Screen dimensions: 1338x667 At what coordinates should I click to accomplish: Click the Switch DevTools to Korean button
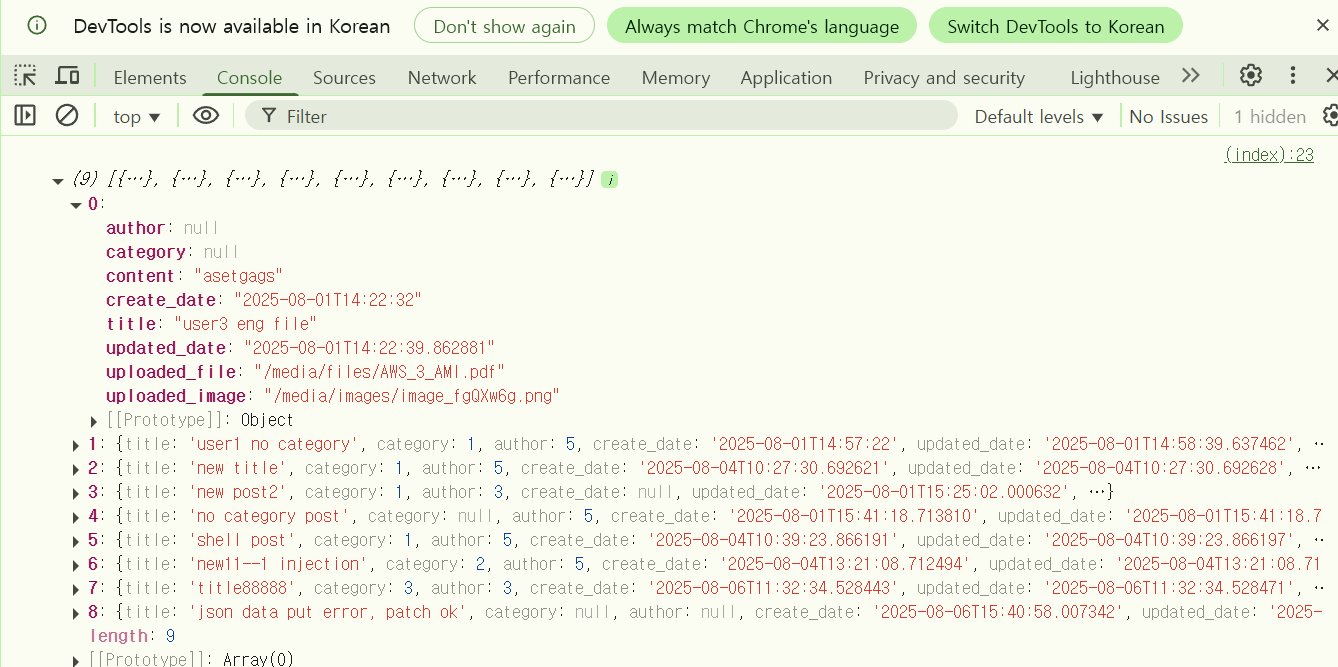pos(1055,26)
